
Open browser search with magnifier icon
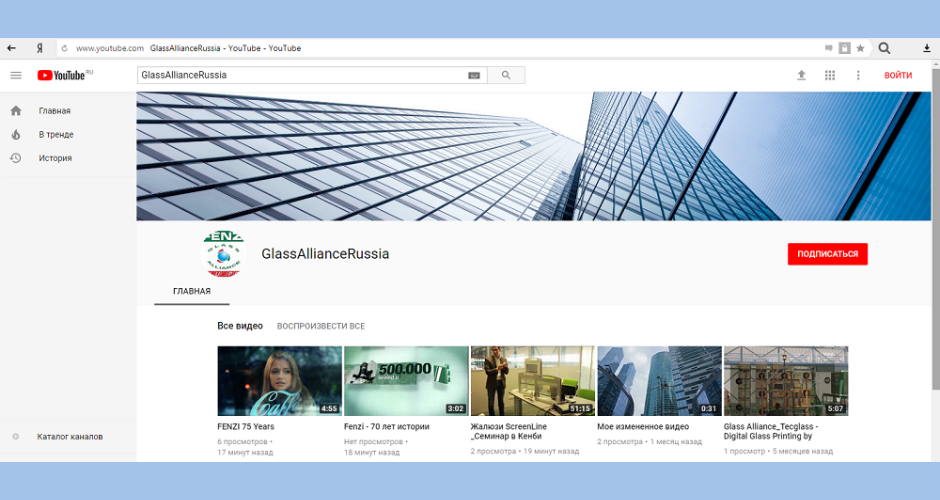click(884, 48)
